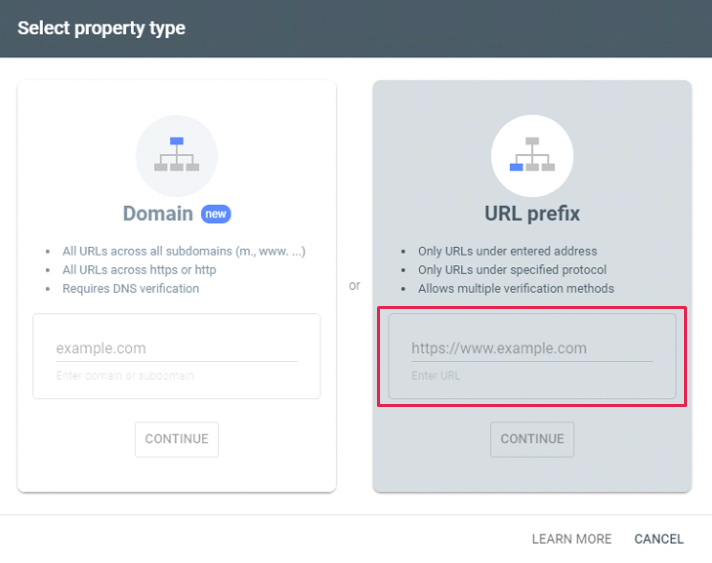Image resolution: width=712 pixels, height=563 pixels.
Task: Open the LEARN MORE link
Action: [572, 539]
